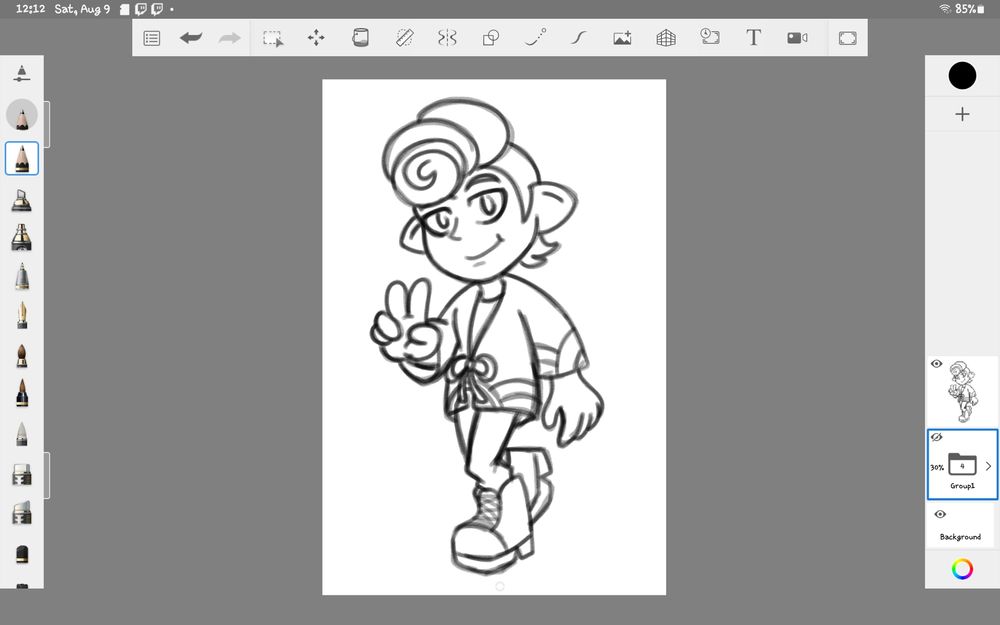Viewport: 1000px width, 625px height.
Task: Select the black marker at palette bottom
Action: click(x=22, y=554)
